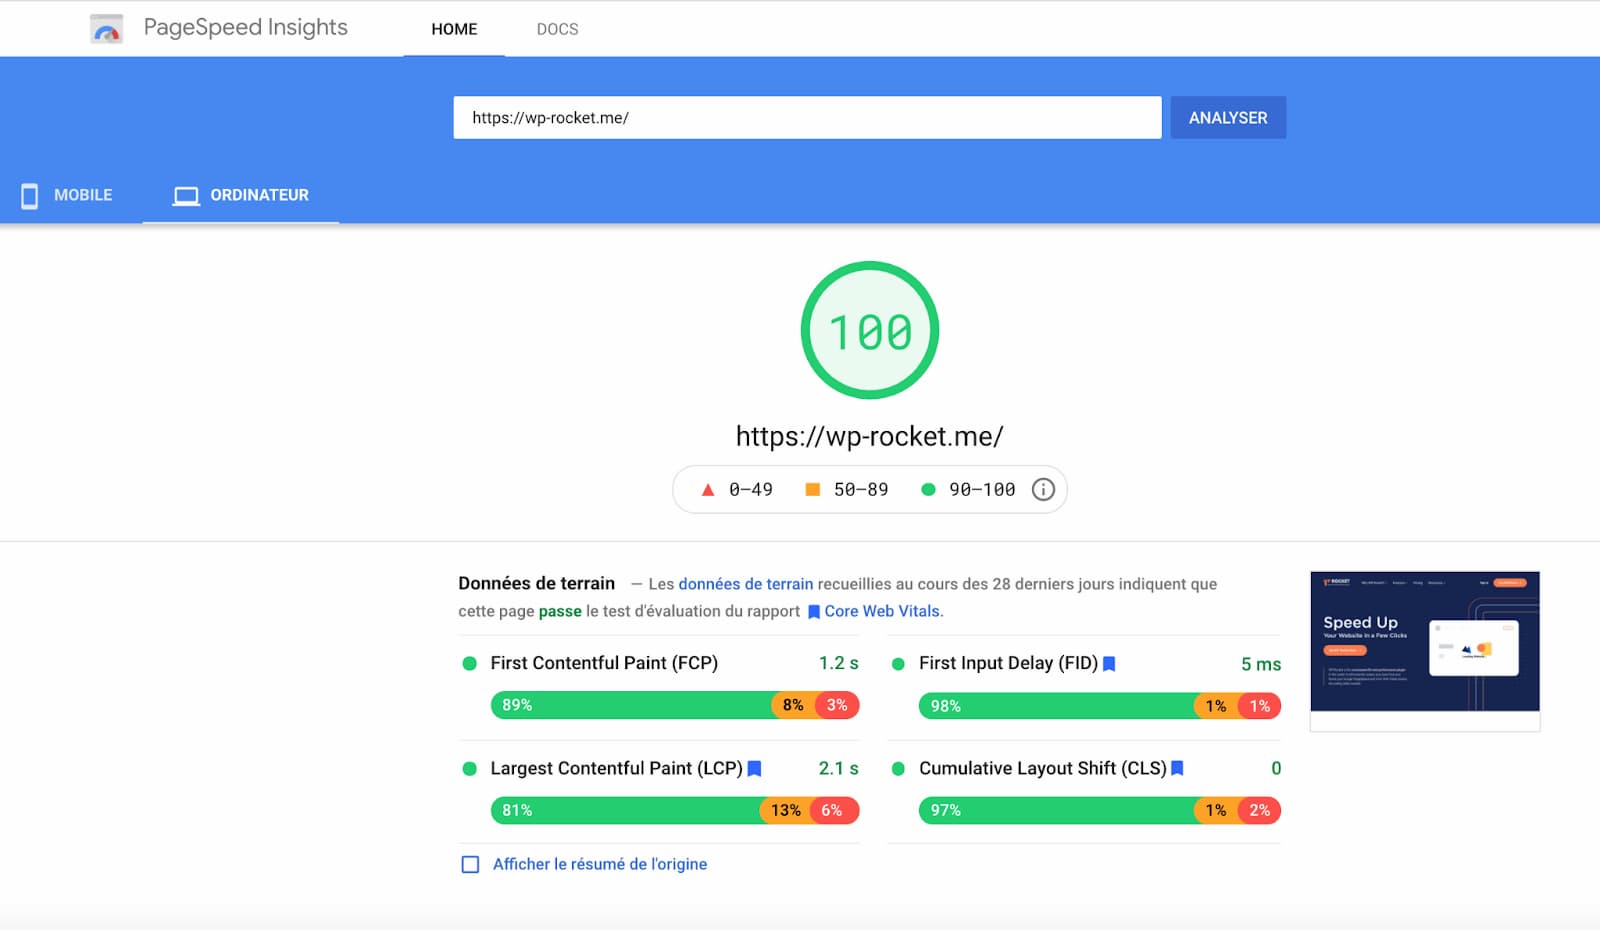Image resolution: width=1600 pixels, height=930 pixels.
Task: Click the https://wp-rocket.me/ heading under the score
Action: click(x=869, y=436)
